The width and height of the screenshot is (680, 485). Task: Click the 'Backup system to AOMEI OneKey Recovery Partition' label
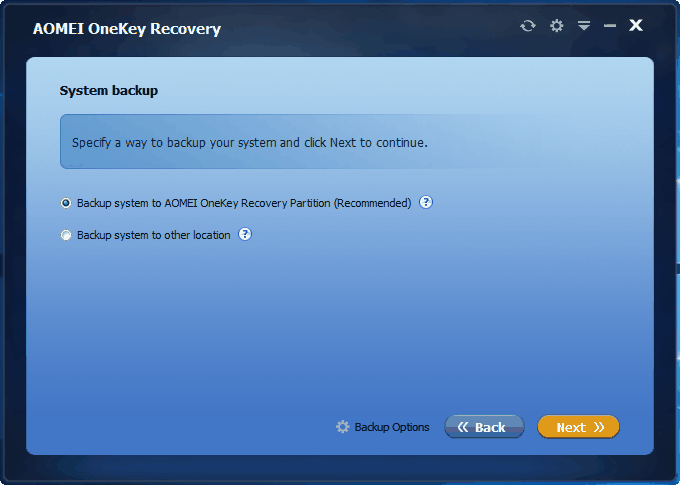click(x=244, y=203)
